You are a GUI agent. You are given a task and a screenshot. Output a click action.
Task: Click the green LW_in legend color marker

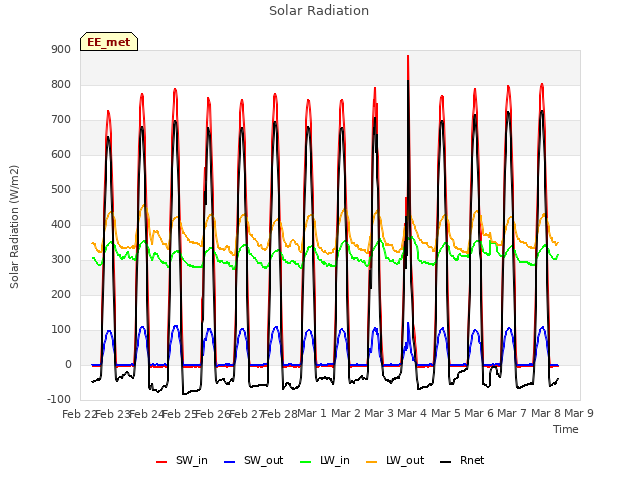306,462
